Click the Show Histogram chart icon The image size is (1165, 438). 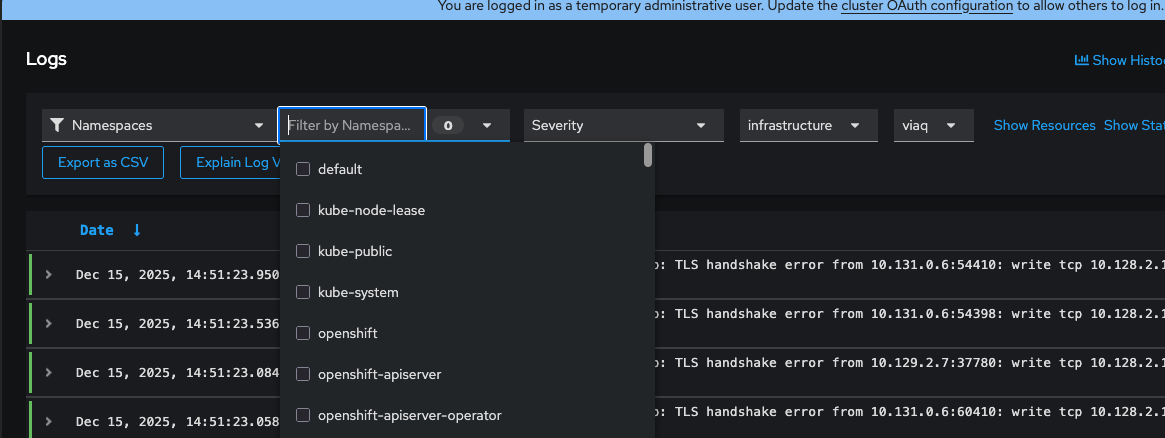(1081, 60)
